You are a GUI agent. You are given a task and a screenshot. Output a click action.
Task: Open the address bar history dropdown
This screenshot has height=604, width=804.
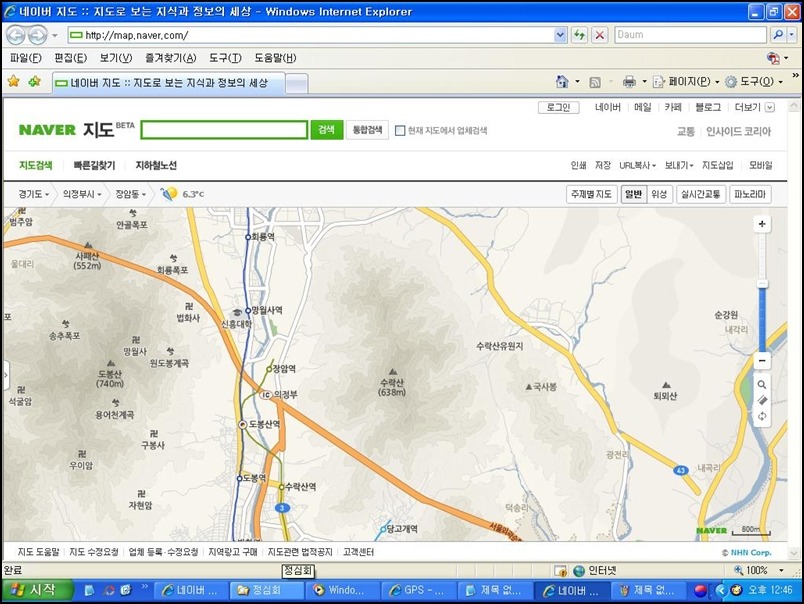point(560,35)
